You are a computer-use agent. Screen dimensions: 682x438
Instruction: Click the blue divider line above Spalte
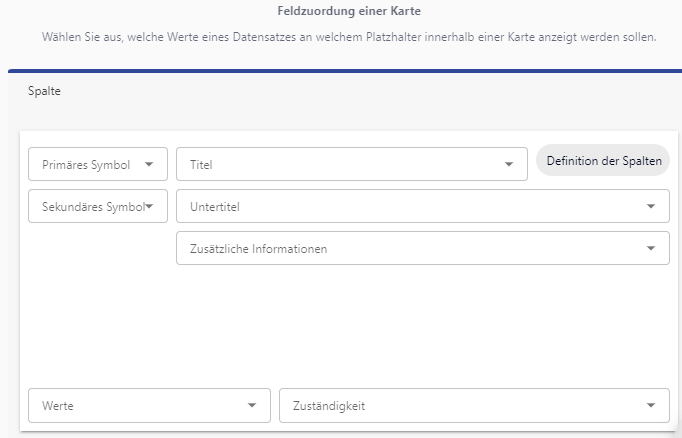[345, 71]
